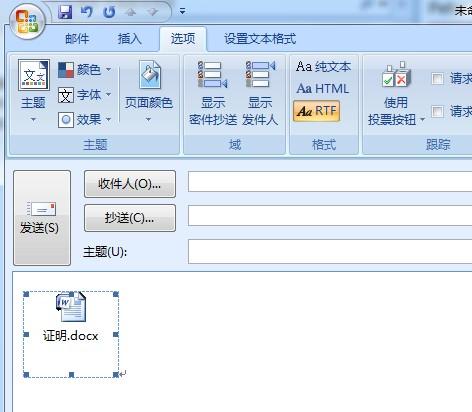
Task: Select the 证明.docx Word attachment icon
Action: tap(71, 307)
